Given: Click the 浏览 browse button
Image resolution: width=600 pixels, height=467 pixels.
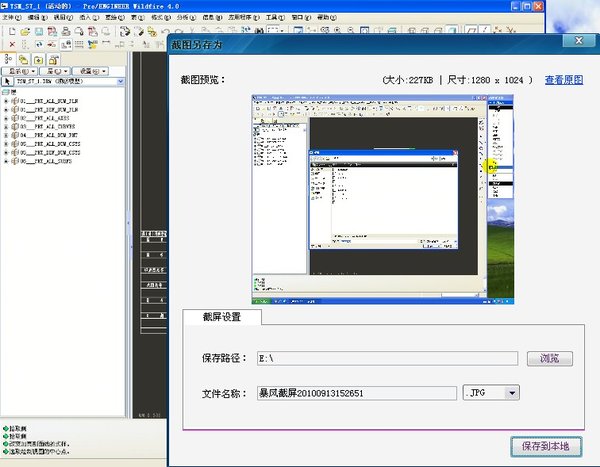Looking at the screenshot, I should click(x=550, y=359).
